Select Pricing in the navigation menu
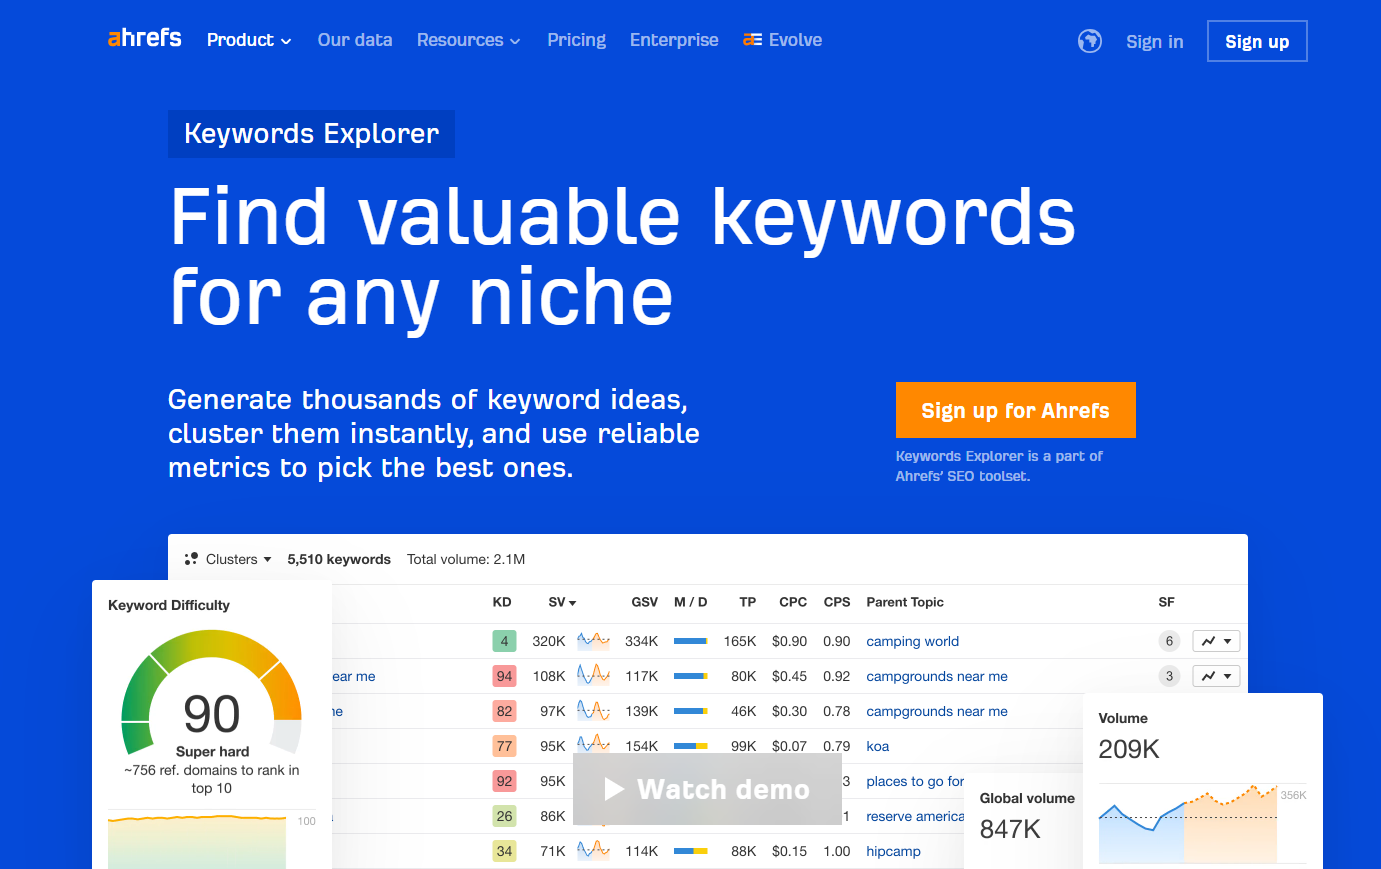The width and height of the screenshot is (1381, 869). point(576,40)
